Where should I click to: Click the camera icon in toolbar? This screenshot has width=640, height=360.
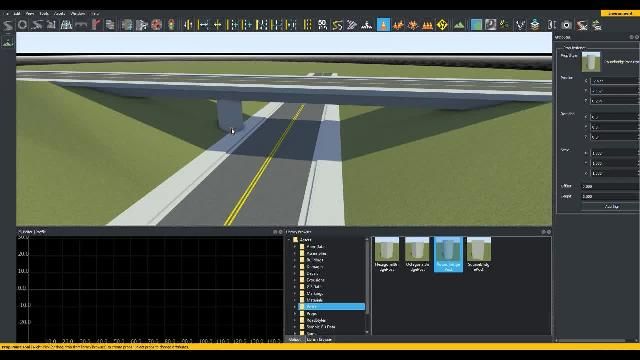[567, 25]
